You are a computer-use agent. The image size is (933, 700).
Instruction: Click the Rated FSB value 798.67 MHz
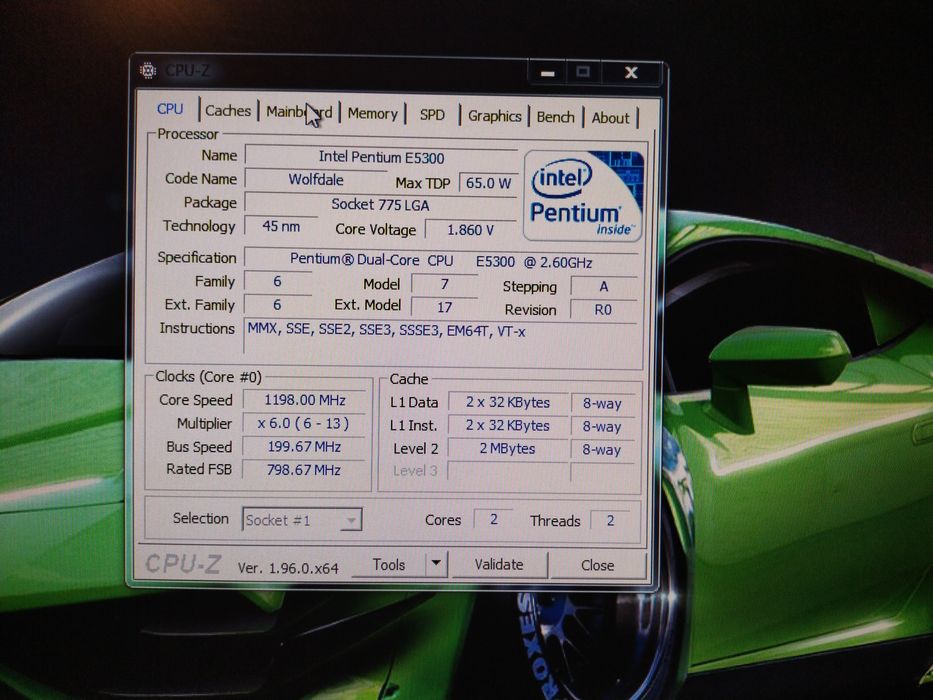click(x=303, y=470)
